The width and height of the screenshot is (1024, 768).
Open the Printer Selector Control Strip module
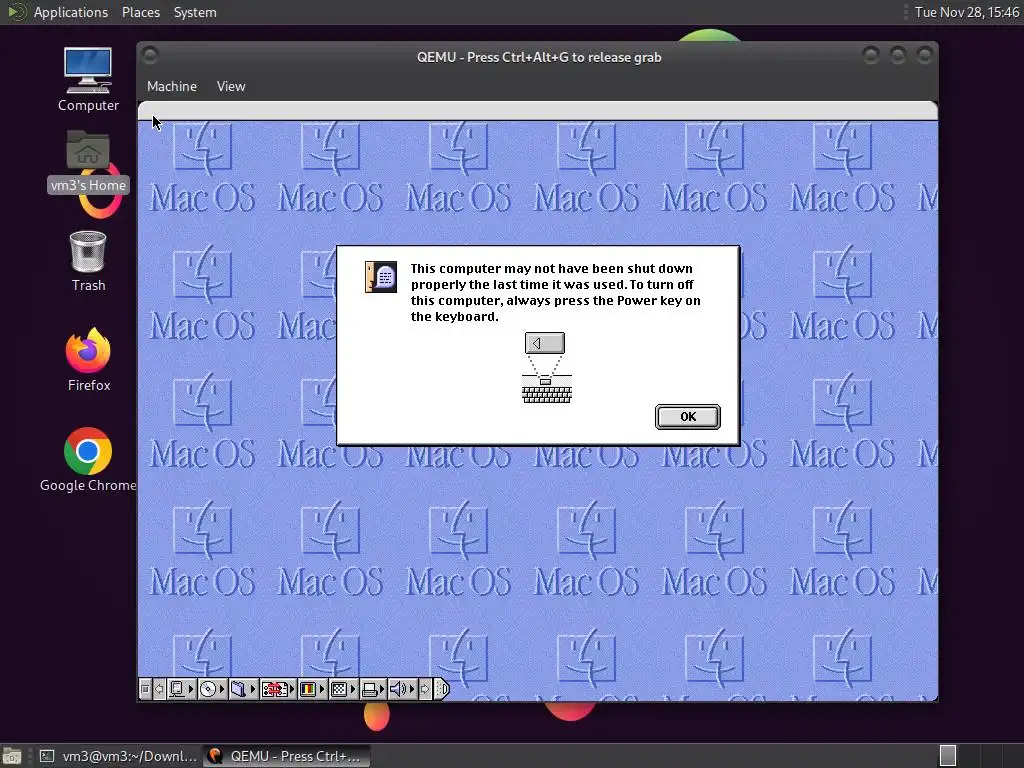[x=369, y=689]
